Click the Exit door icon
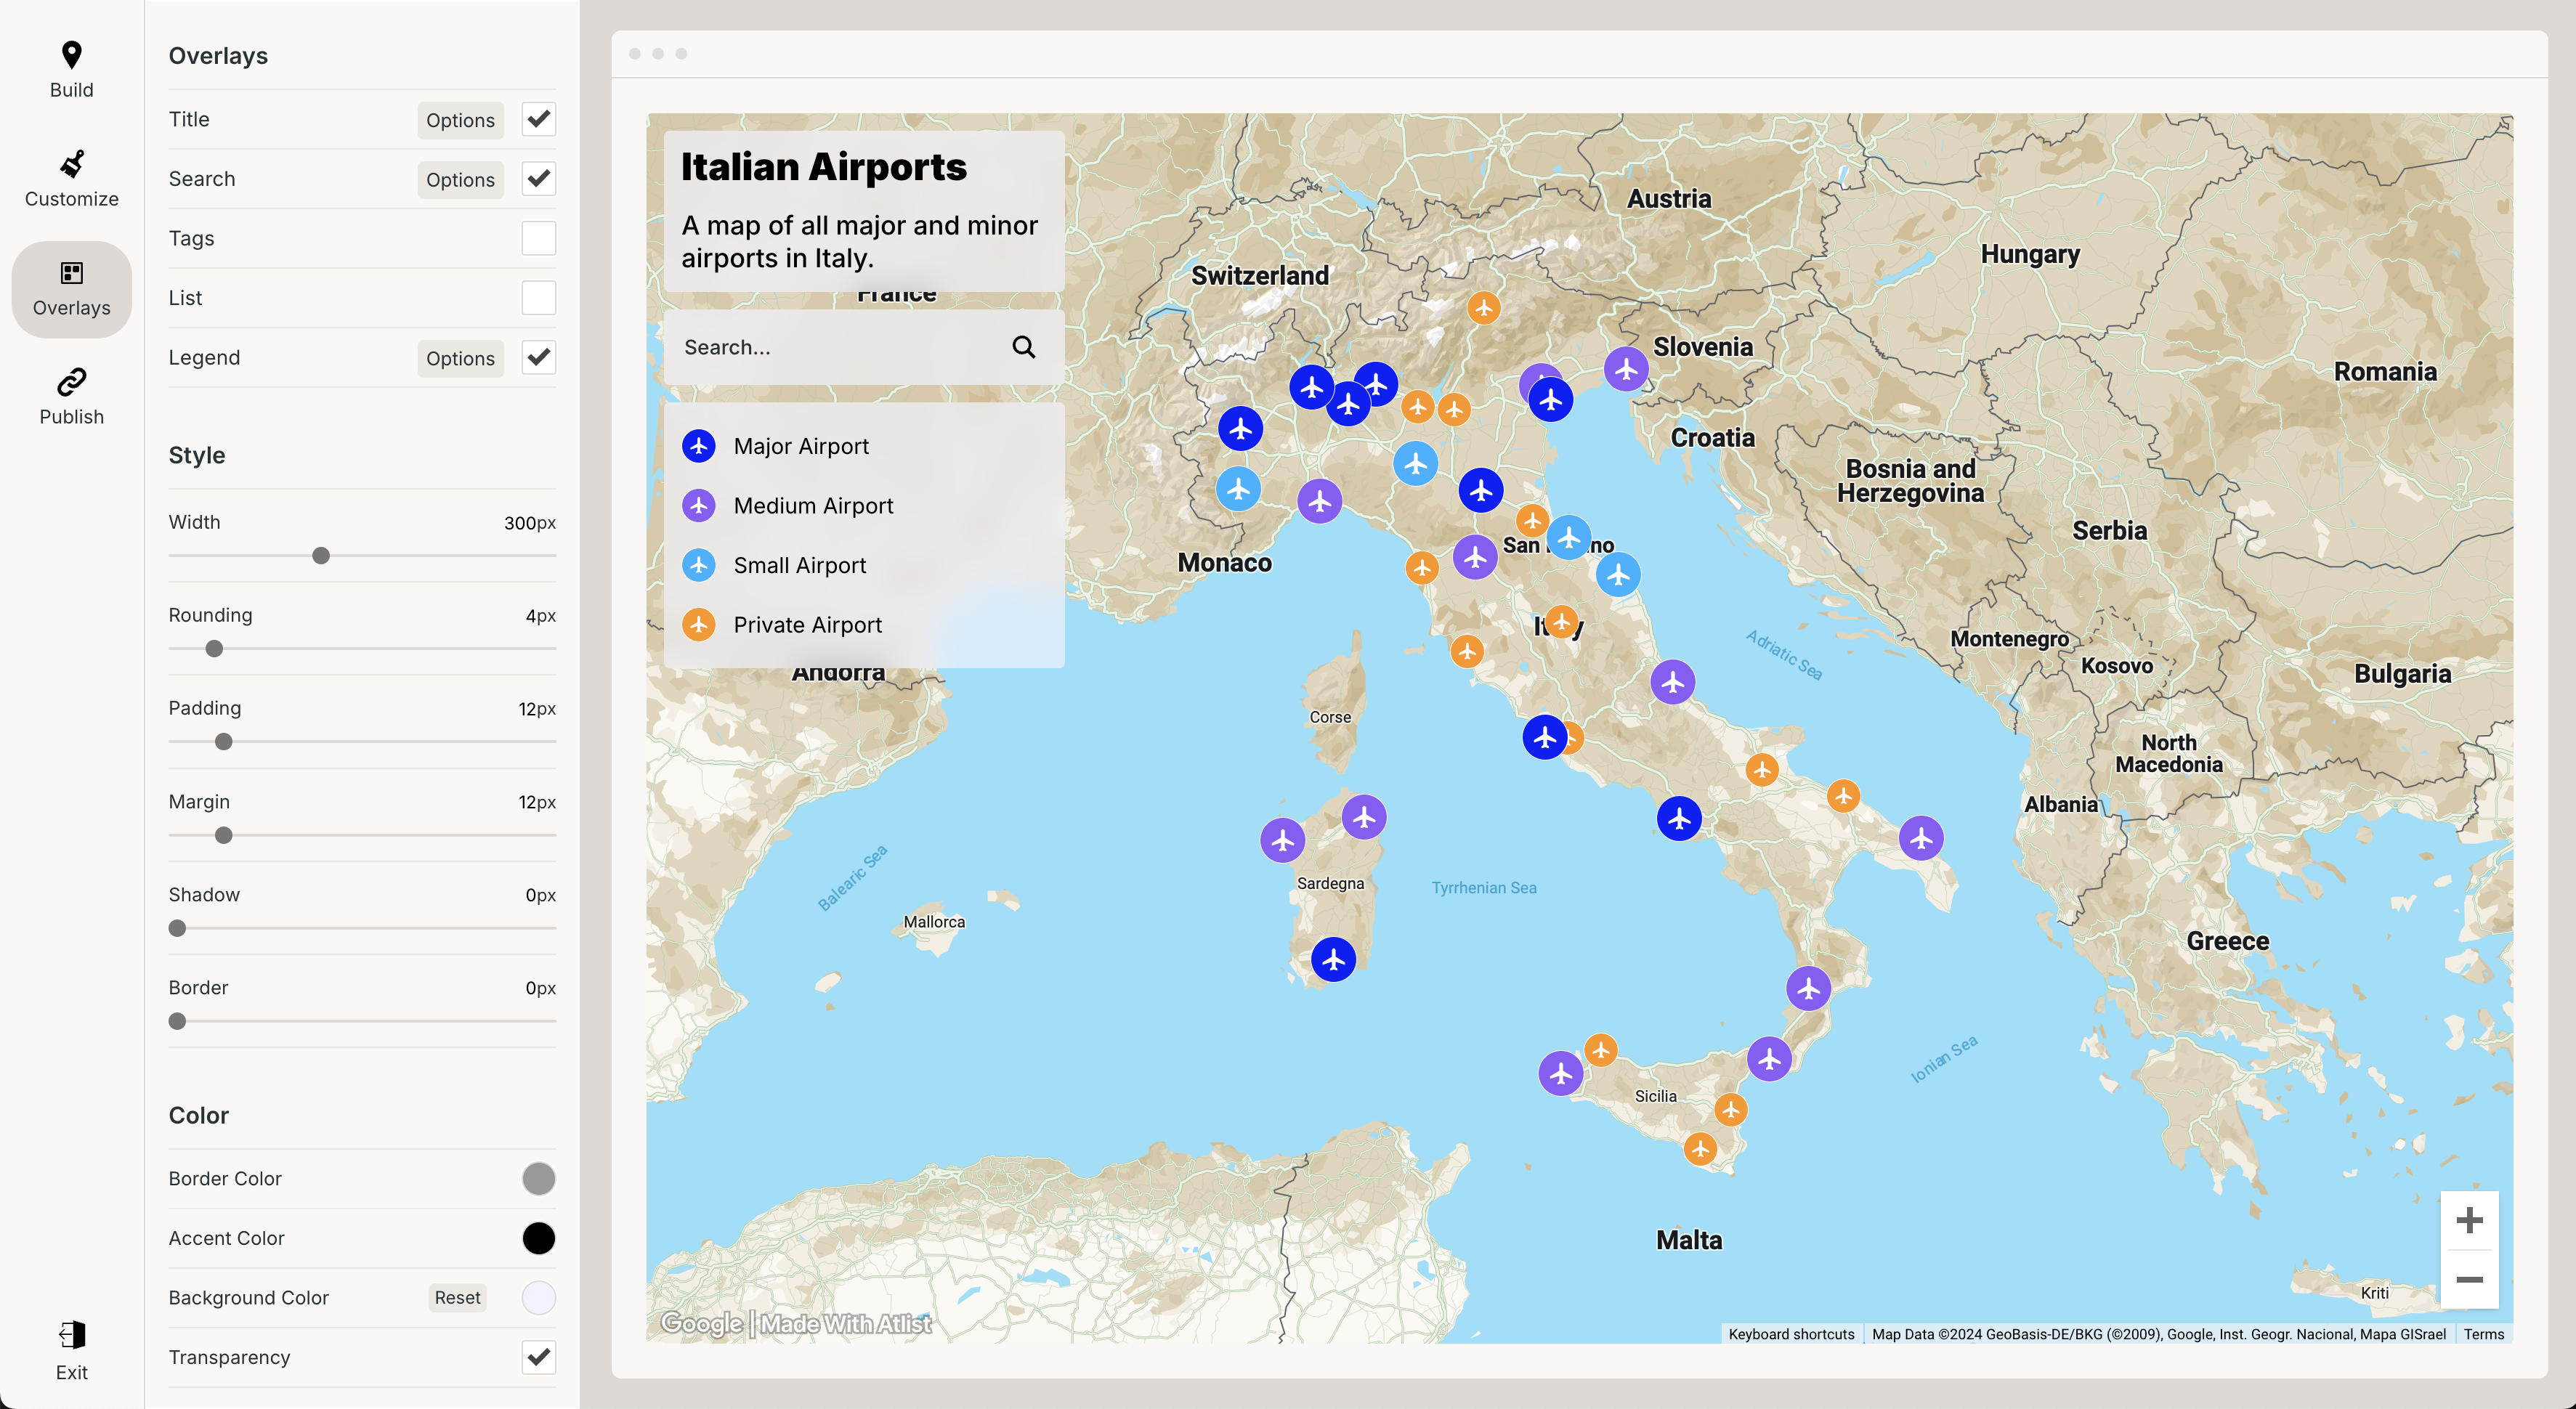 (71, 1335)
